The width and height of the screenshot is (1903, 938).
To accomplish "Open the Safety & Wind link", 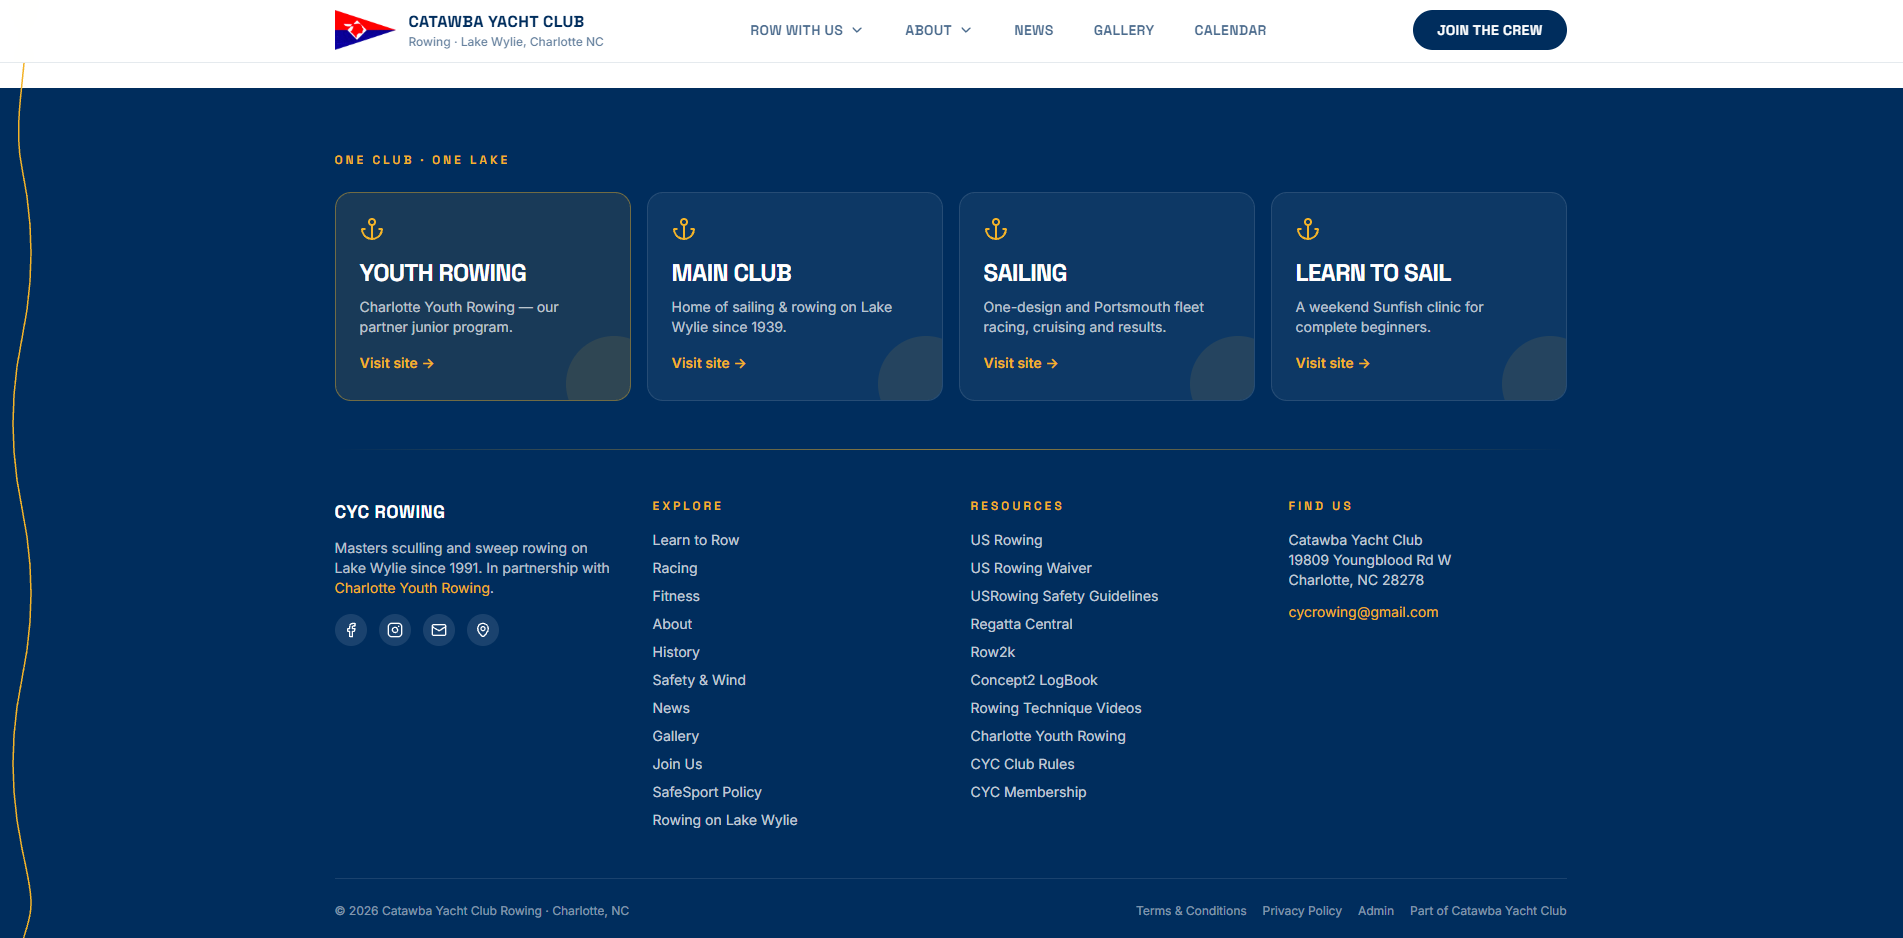I will (699, 680).
